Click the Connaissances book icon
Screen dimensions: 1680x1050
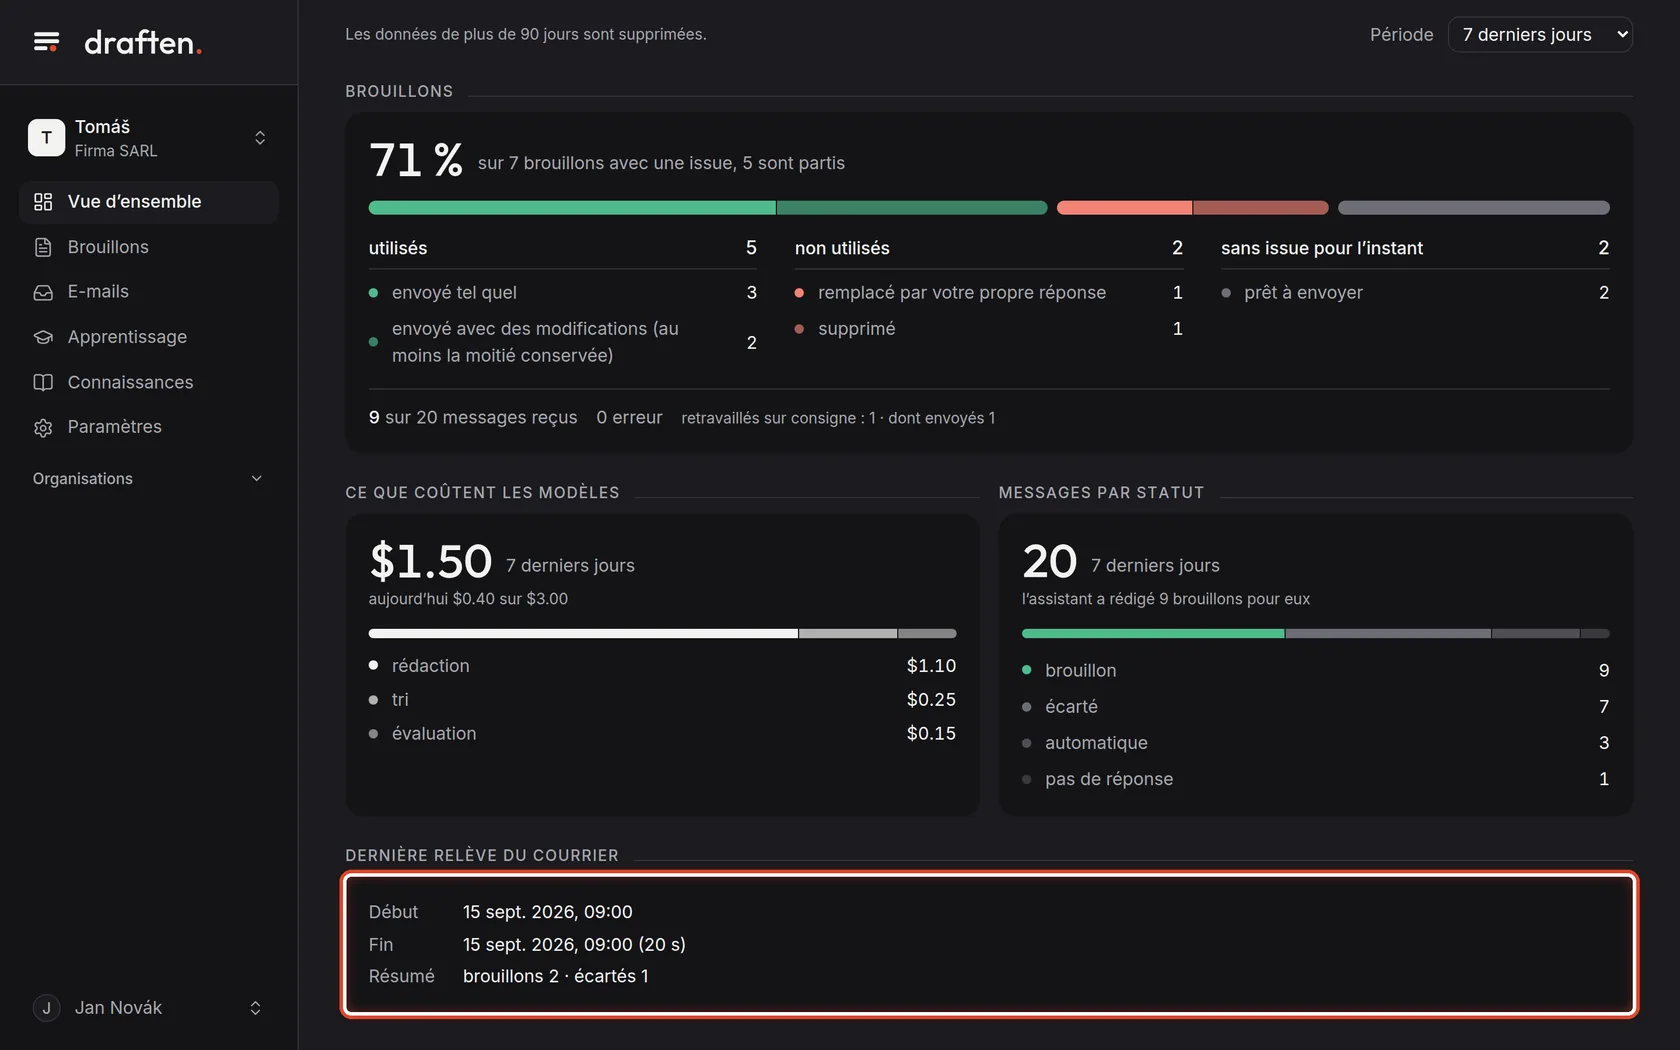point(43,382)
